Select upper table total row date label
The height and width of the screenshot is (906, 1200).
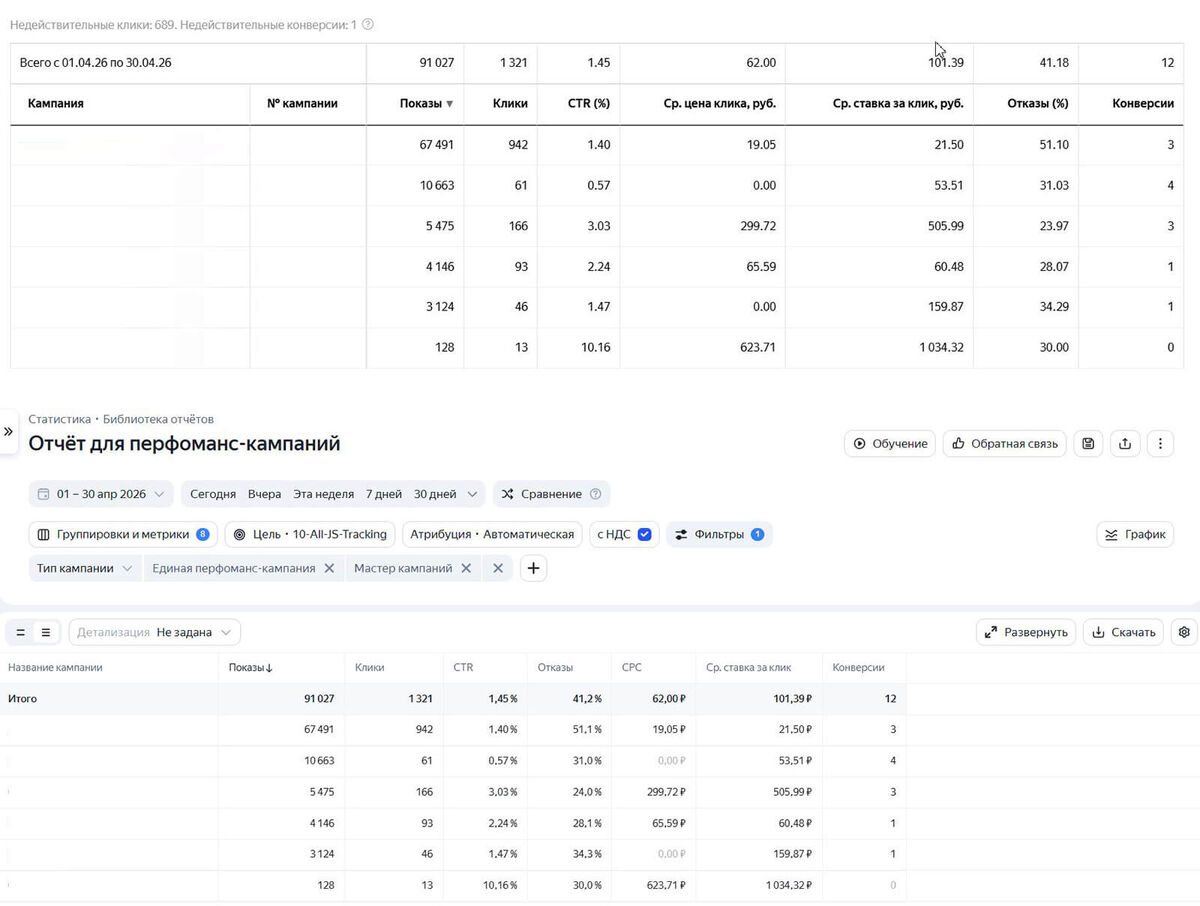coord(96,62)
